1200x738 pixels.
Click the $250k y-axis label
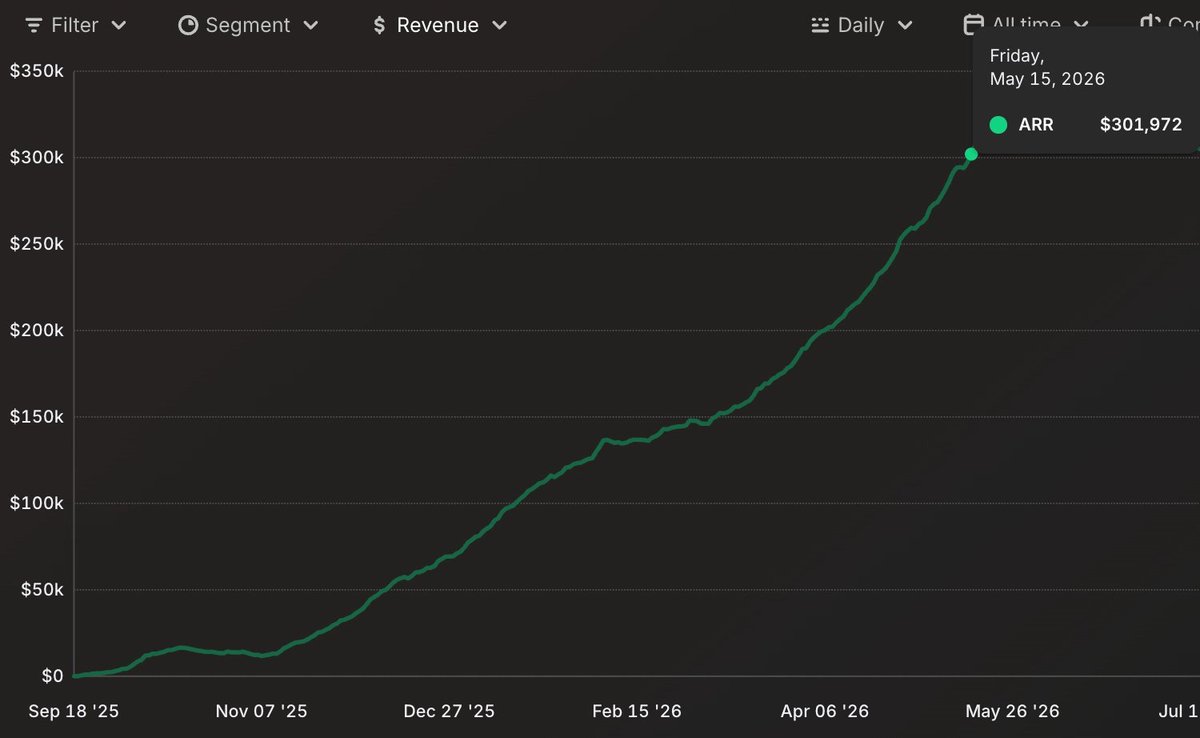[x=37, y=244]
